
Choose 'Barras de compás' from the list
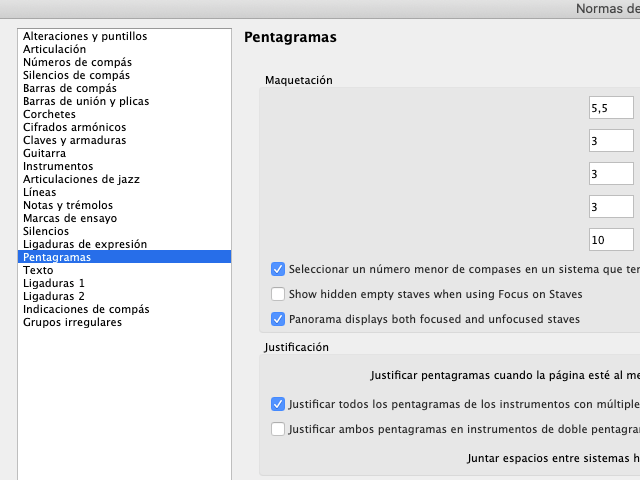pyautogui.click(x=70, y=88)
